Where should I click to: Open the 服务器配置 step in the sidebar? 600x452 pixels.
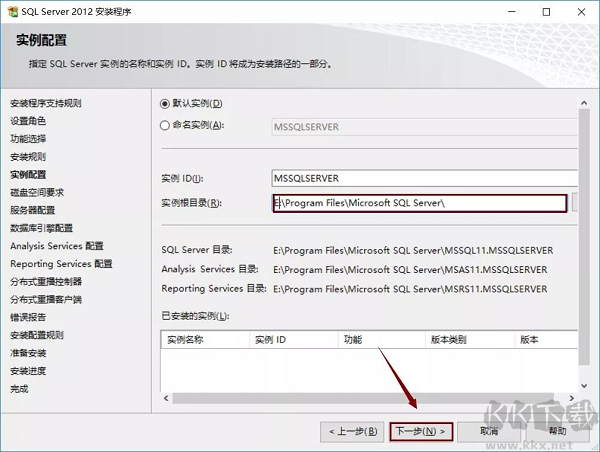click(x=33, y=210)
